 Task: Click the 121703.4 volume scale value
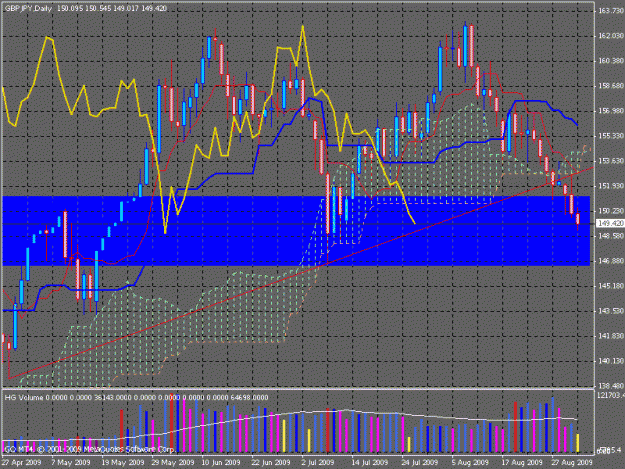tap(611, 395)
